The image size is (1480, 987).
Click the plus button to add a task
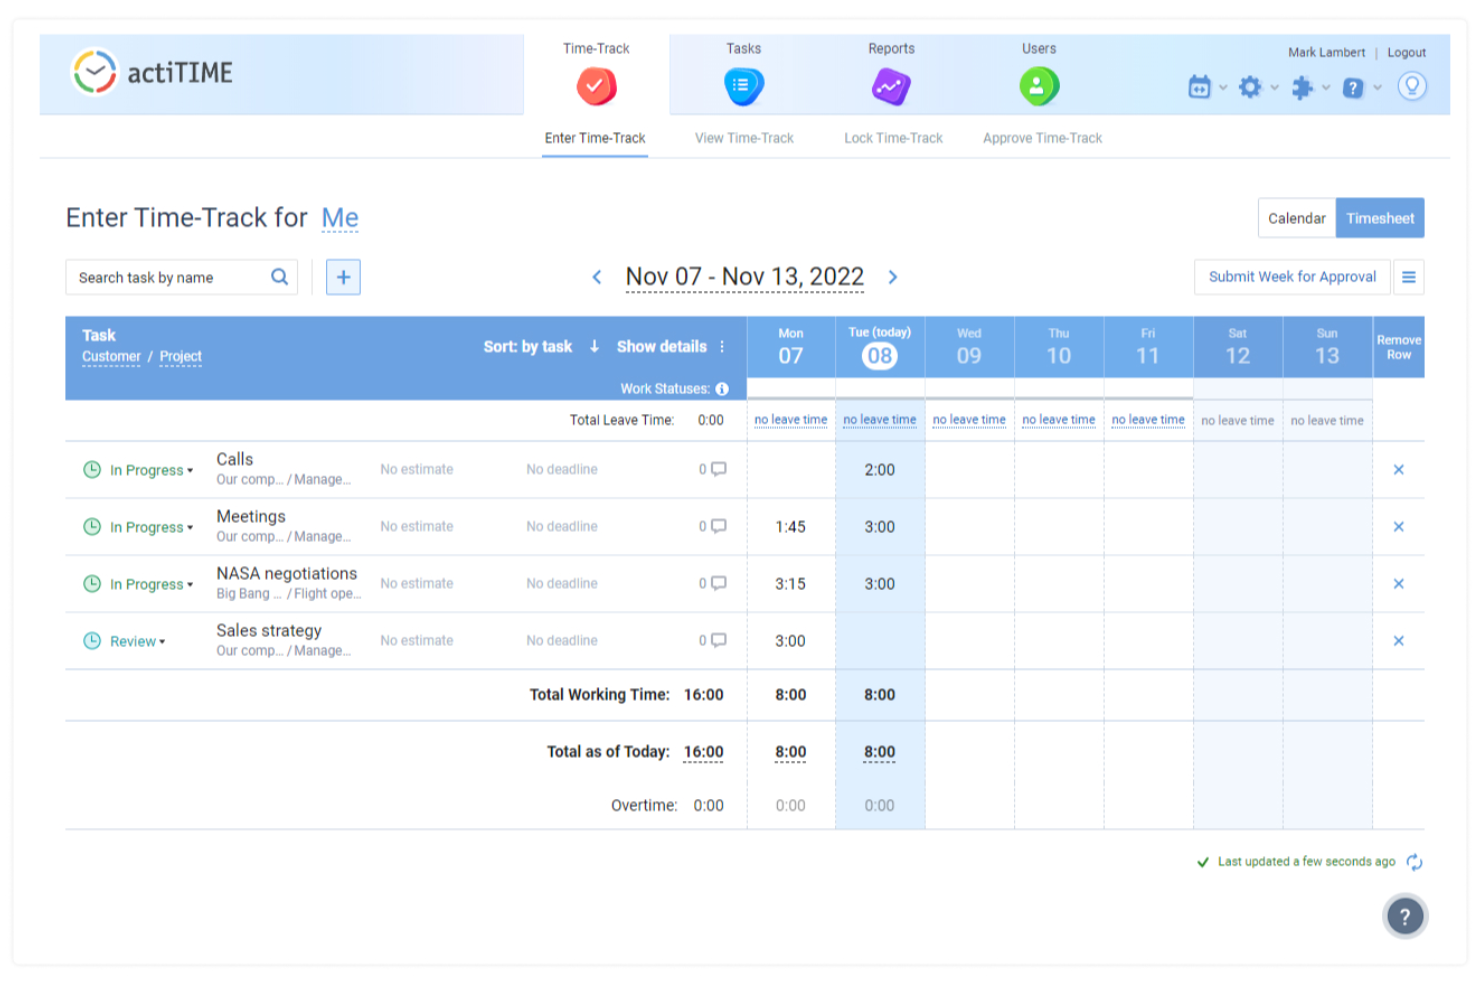click(343, 277)
